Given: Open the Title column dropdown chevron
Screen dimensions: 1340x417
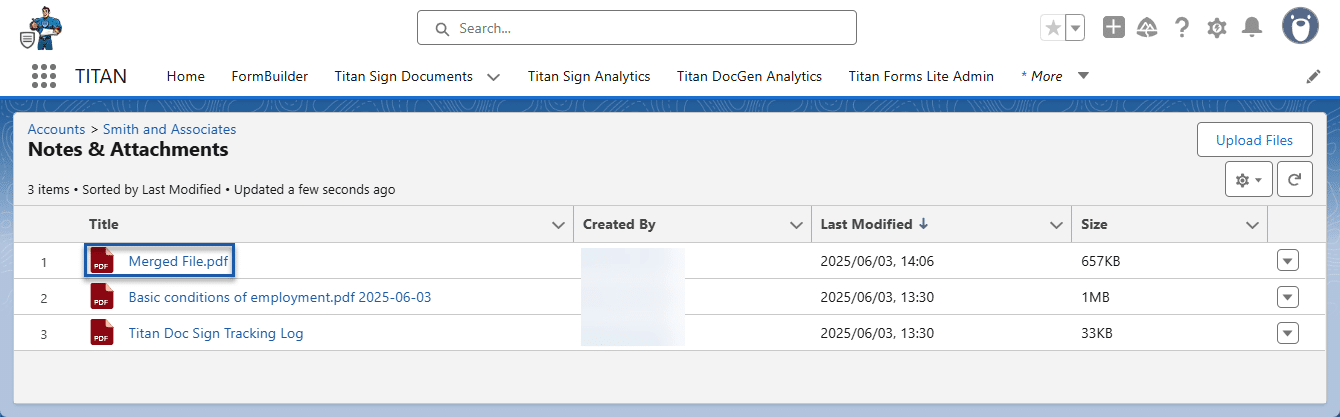Looking at the screenshot, I should (559, 225).
